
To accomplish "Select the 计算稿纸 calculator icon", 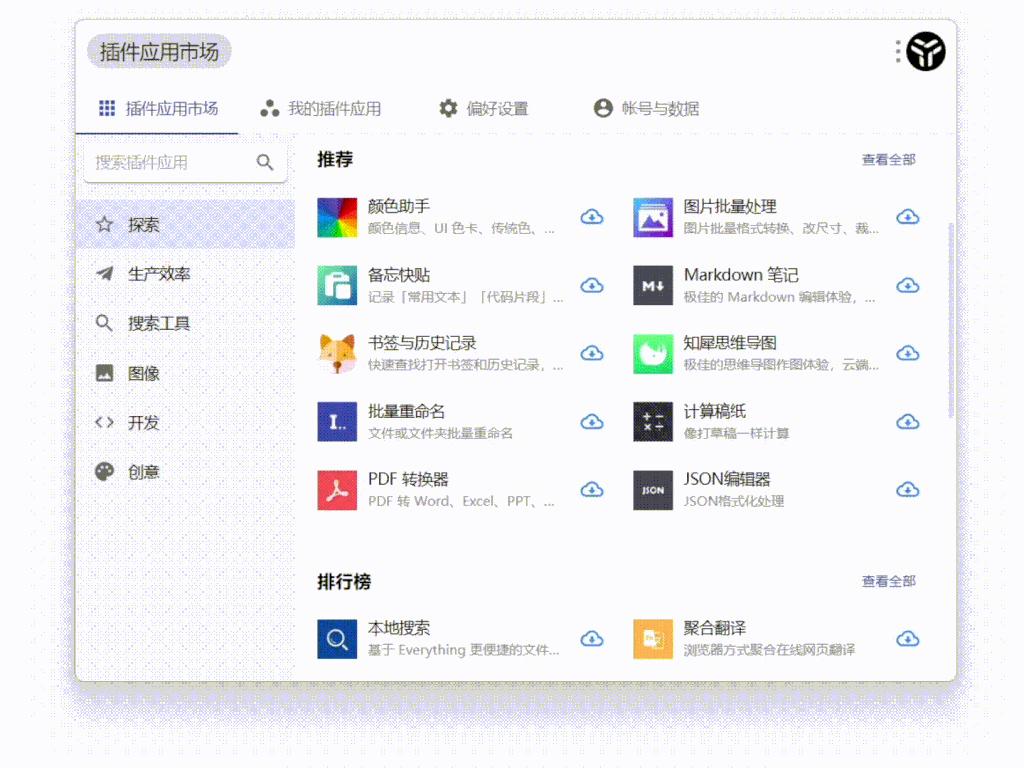I will point(652,421).
